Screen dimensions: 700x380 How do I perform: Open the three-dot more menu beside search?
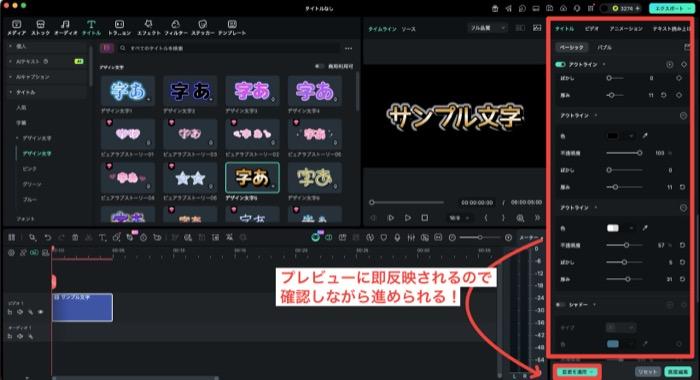point(348,48)
